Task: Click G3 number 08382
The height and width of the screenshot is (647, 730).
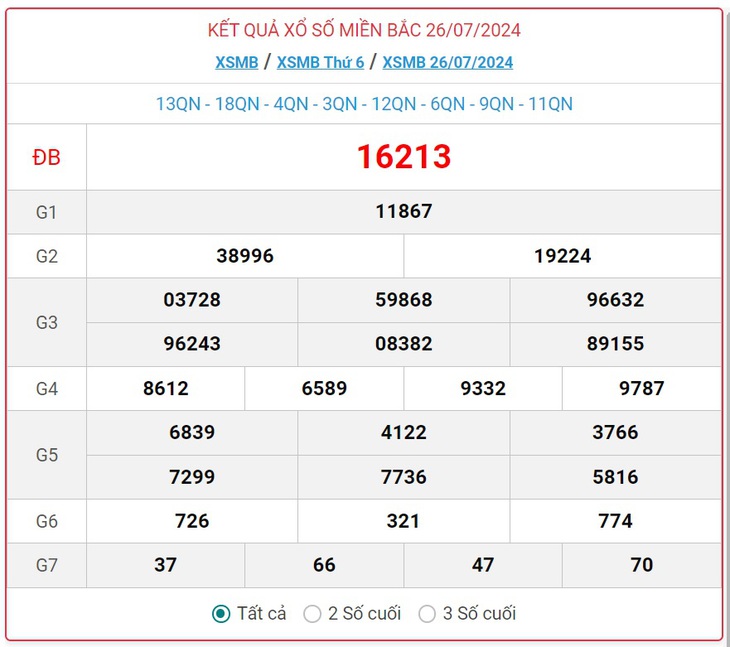Action: [404, 344]
